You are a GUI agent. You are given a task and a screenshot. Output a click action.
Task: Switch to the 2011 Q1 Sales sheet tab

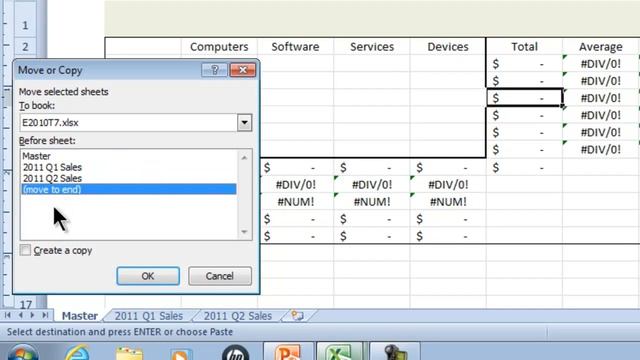[149, 316]
